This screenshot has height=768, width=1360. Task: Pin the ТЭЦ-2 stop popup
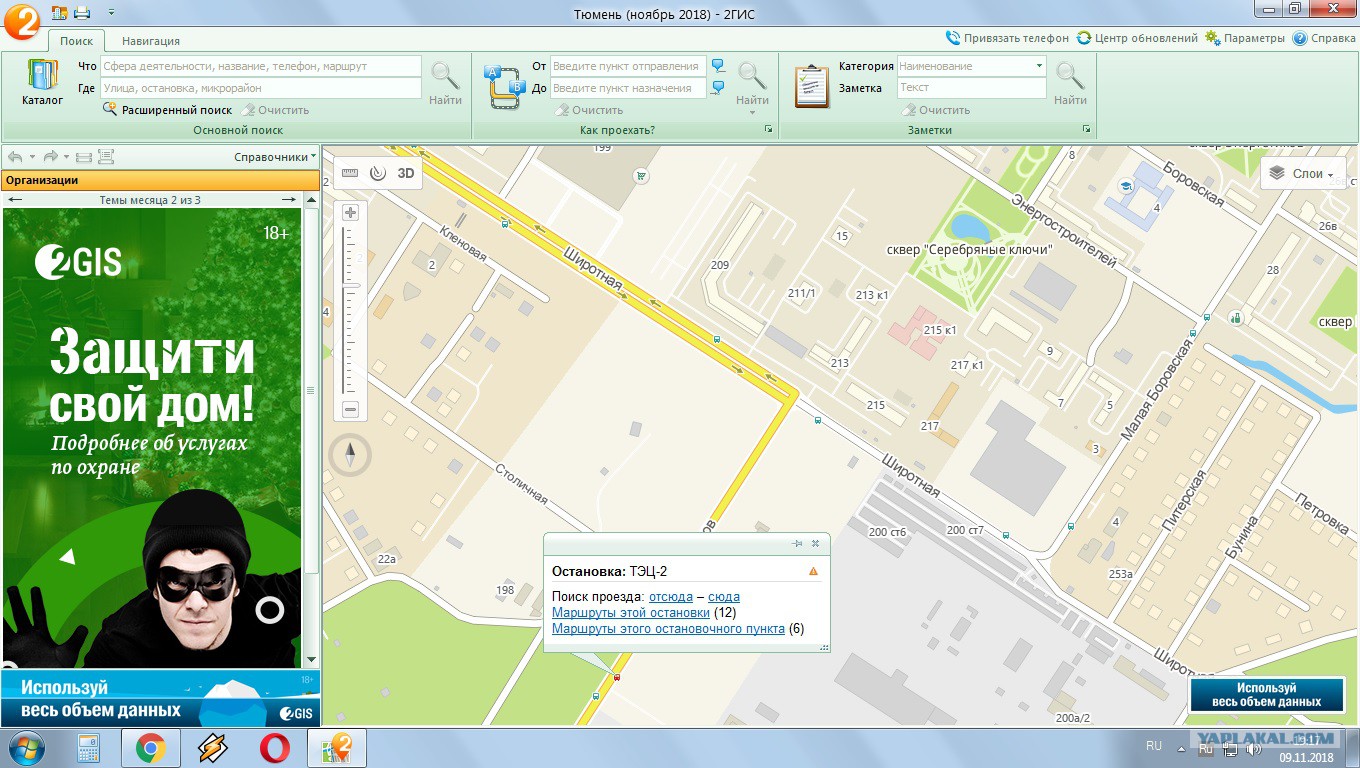797,543
